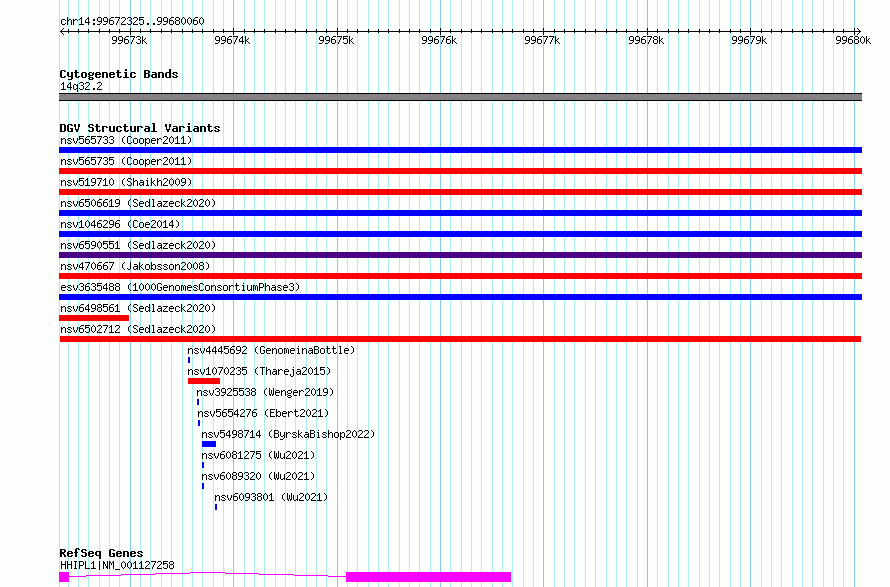Click the purple bar under nsv6590551
This screenshot has height=587, width=890.
pyautogui.click(x=460, y=255)
